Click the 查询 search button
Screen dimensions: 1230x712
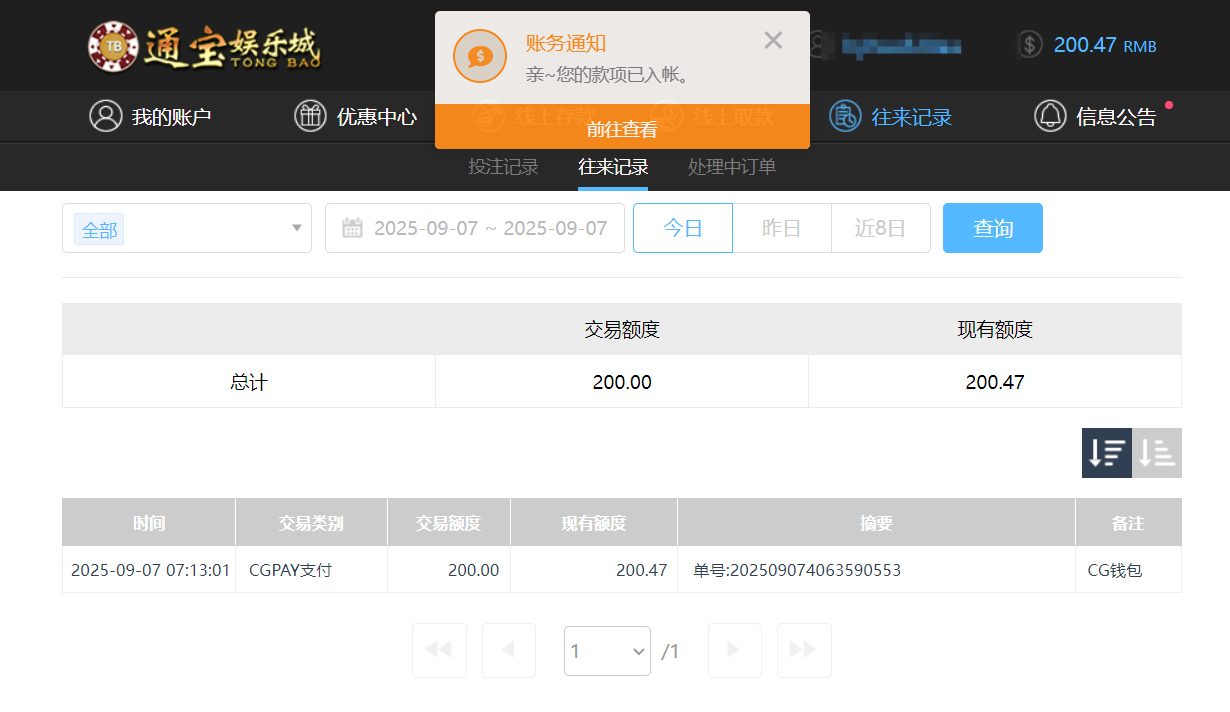(992, 228)
